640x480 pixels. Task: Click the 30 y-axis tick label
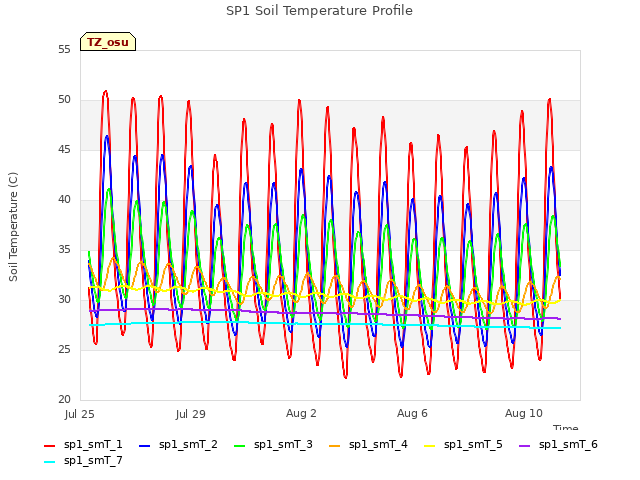(x=64, y=300)
